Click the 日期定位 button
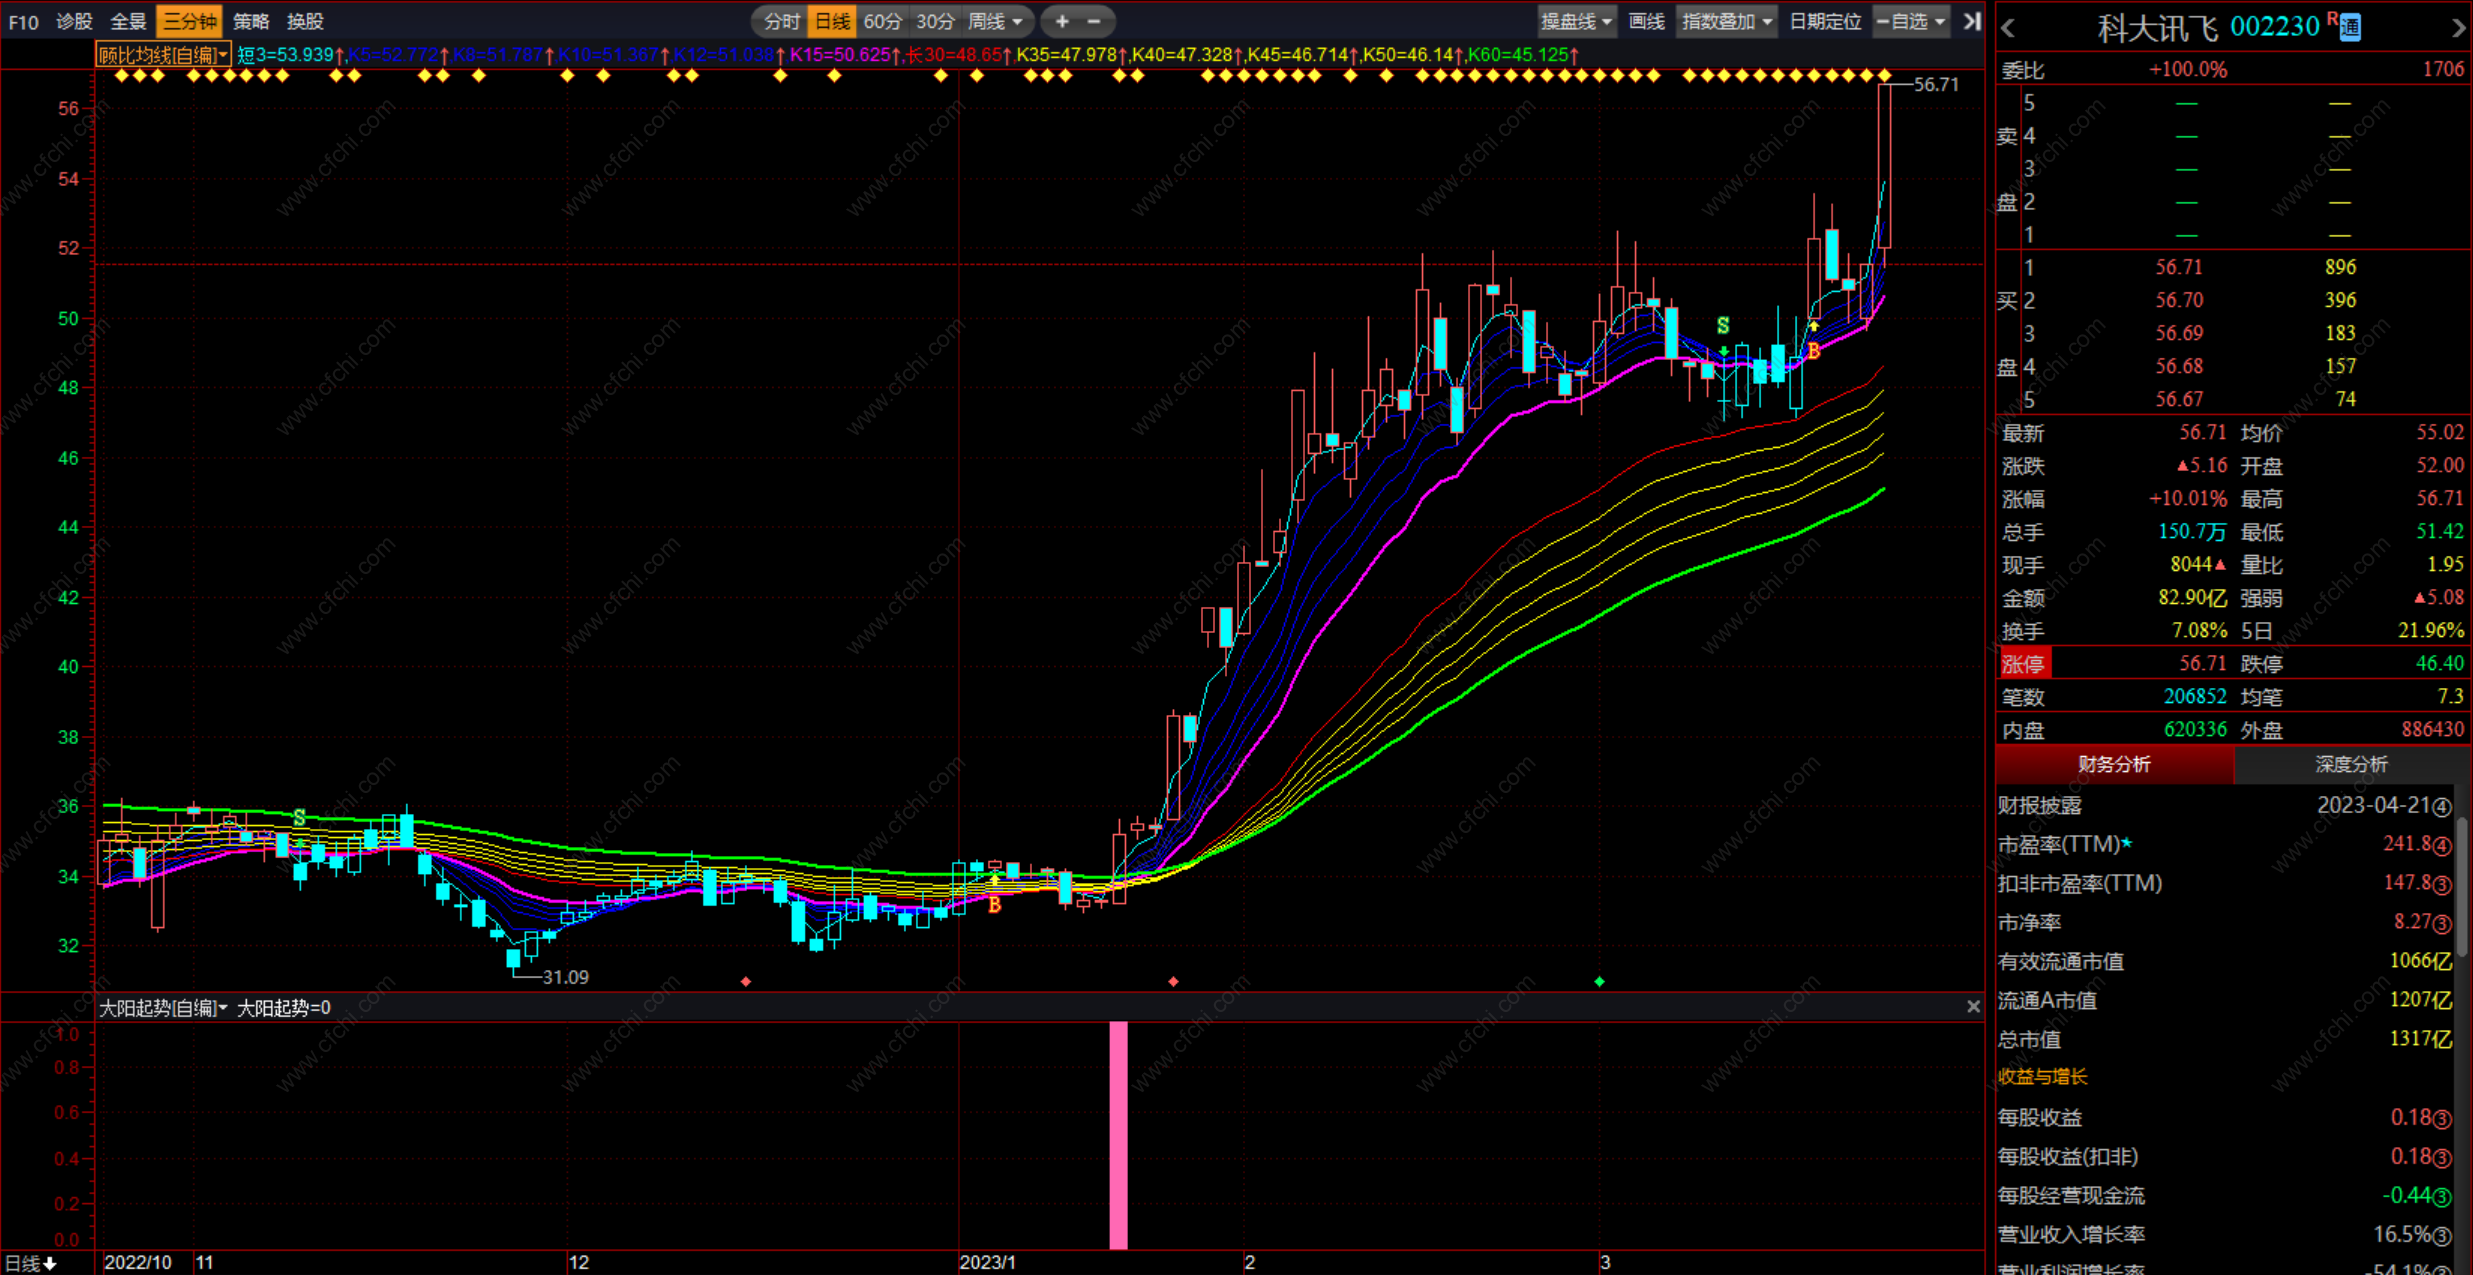Viewport: 2473px width, 1275px height. pyautogui.click(x=1824, y=21)
